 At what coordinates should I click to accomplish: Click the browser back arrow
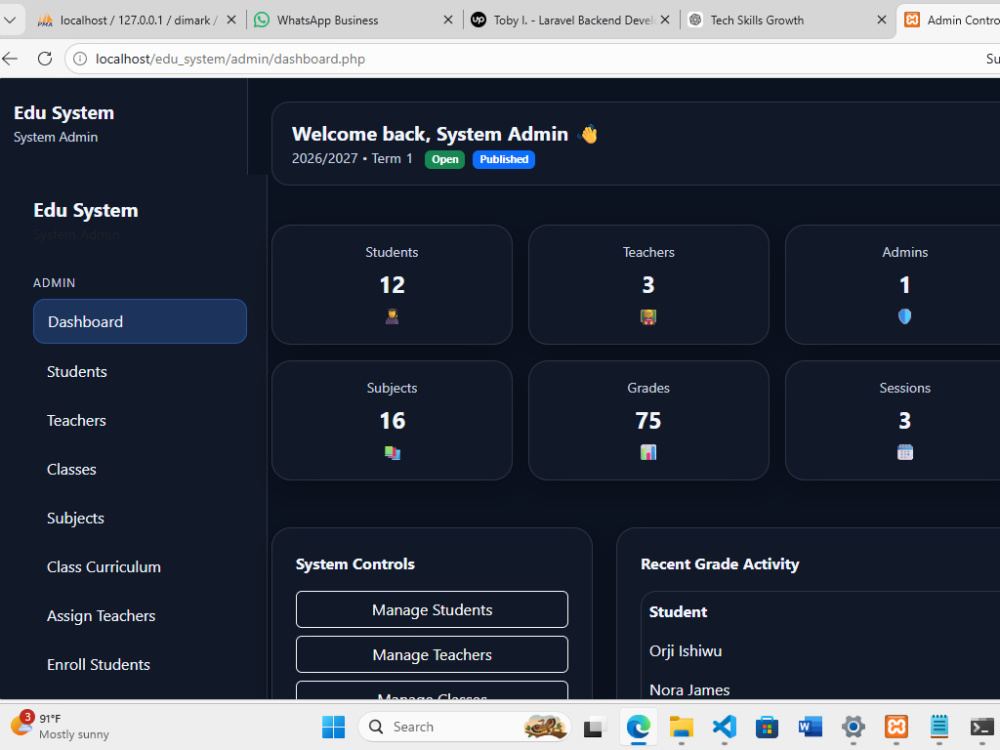click(x=10, y=59)
